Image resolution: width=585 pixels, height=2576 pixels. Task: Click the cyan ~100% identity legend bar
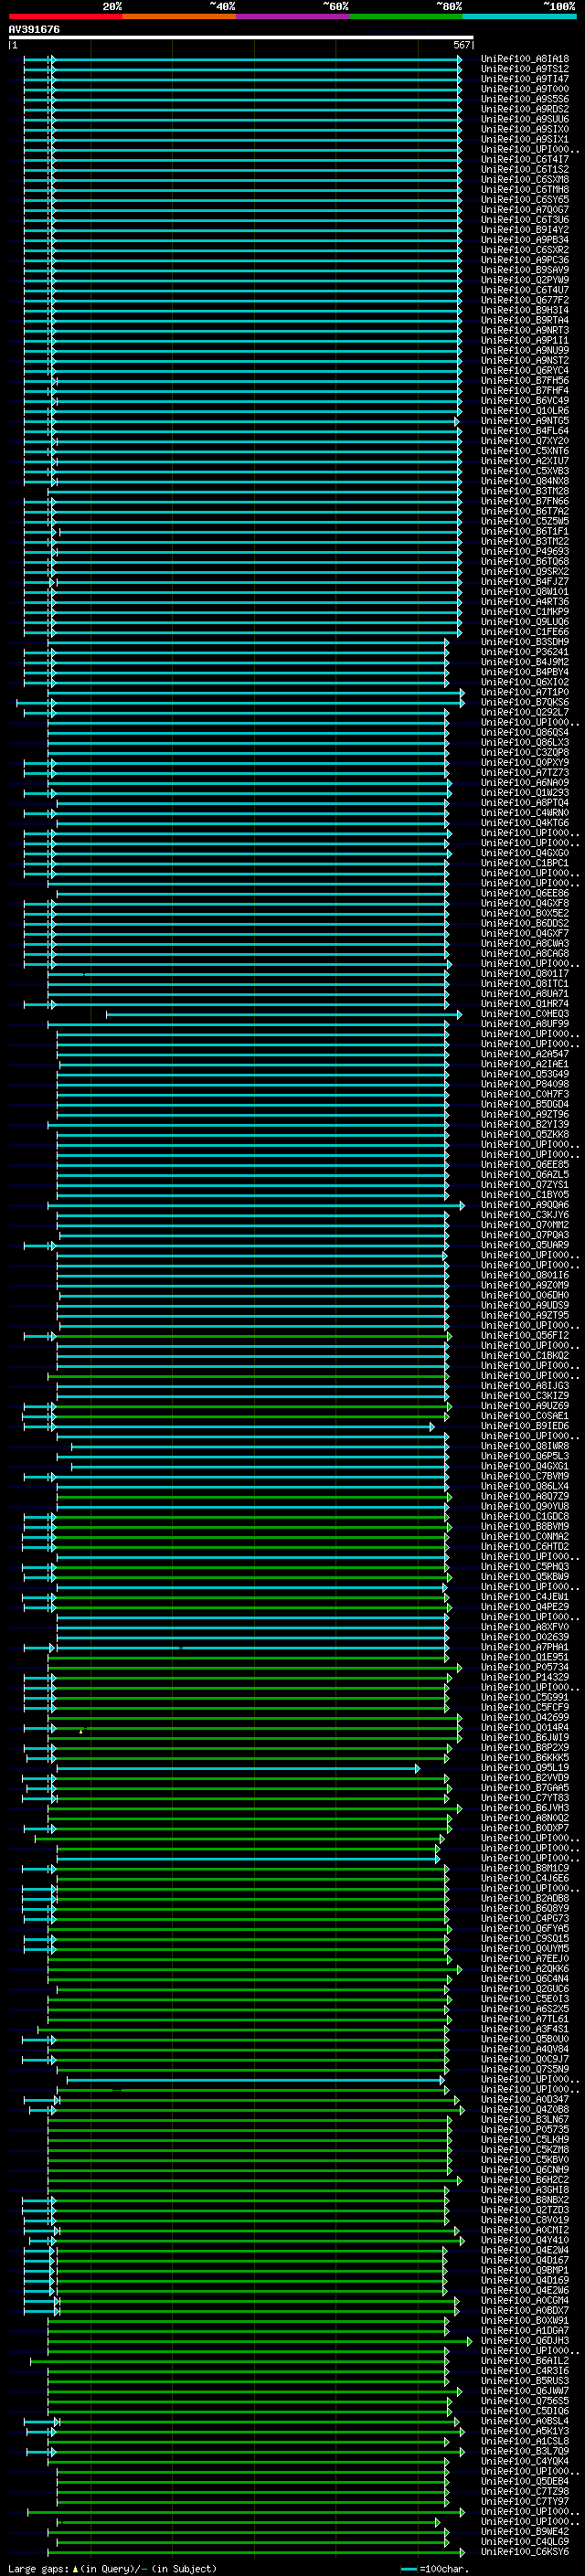tap(520, 16)
